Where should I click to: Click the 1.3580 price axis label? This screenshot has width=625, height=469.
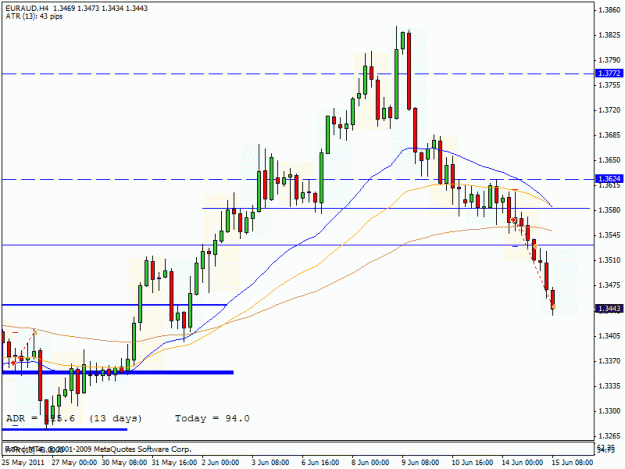point(609,210)
